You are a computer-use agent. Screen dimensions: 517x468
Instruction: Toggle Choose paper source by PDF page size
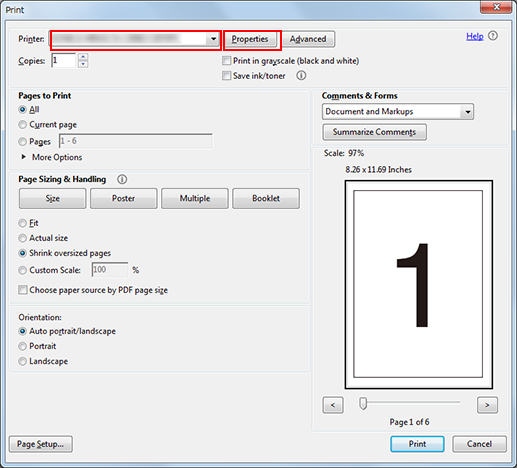23,290
